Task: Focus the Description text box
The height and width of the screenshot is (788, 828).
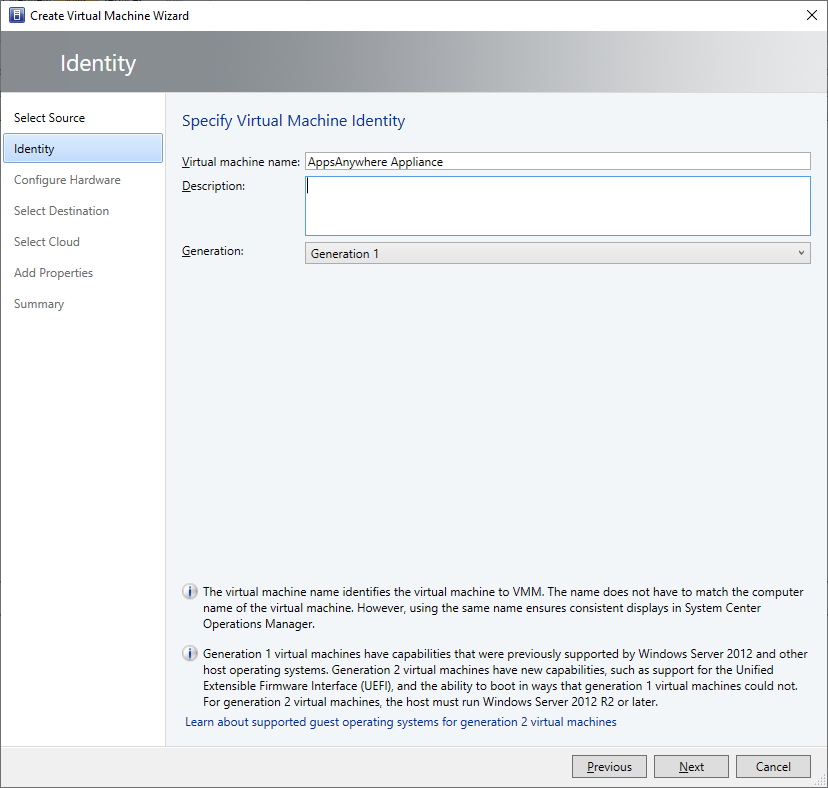Action: pos(557,205)
